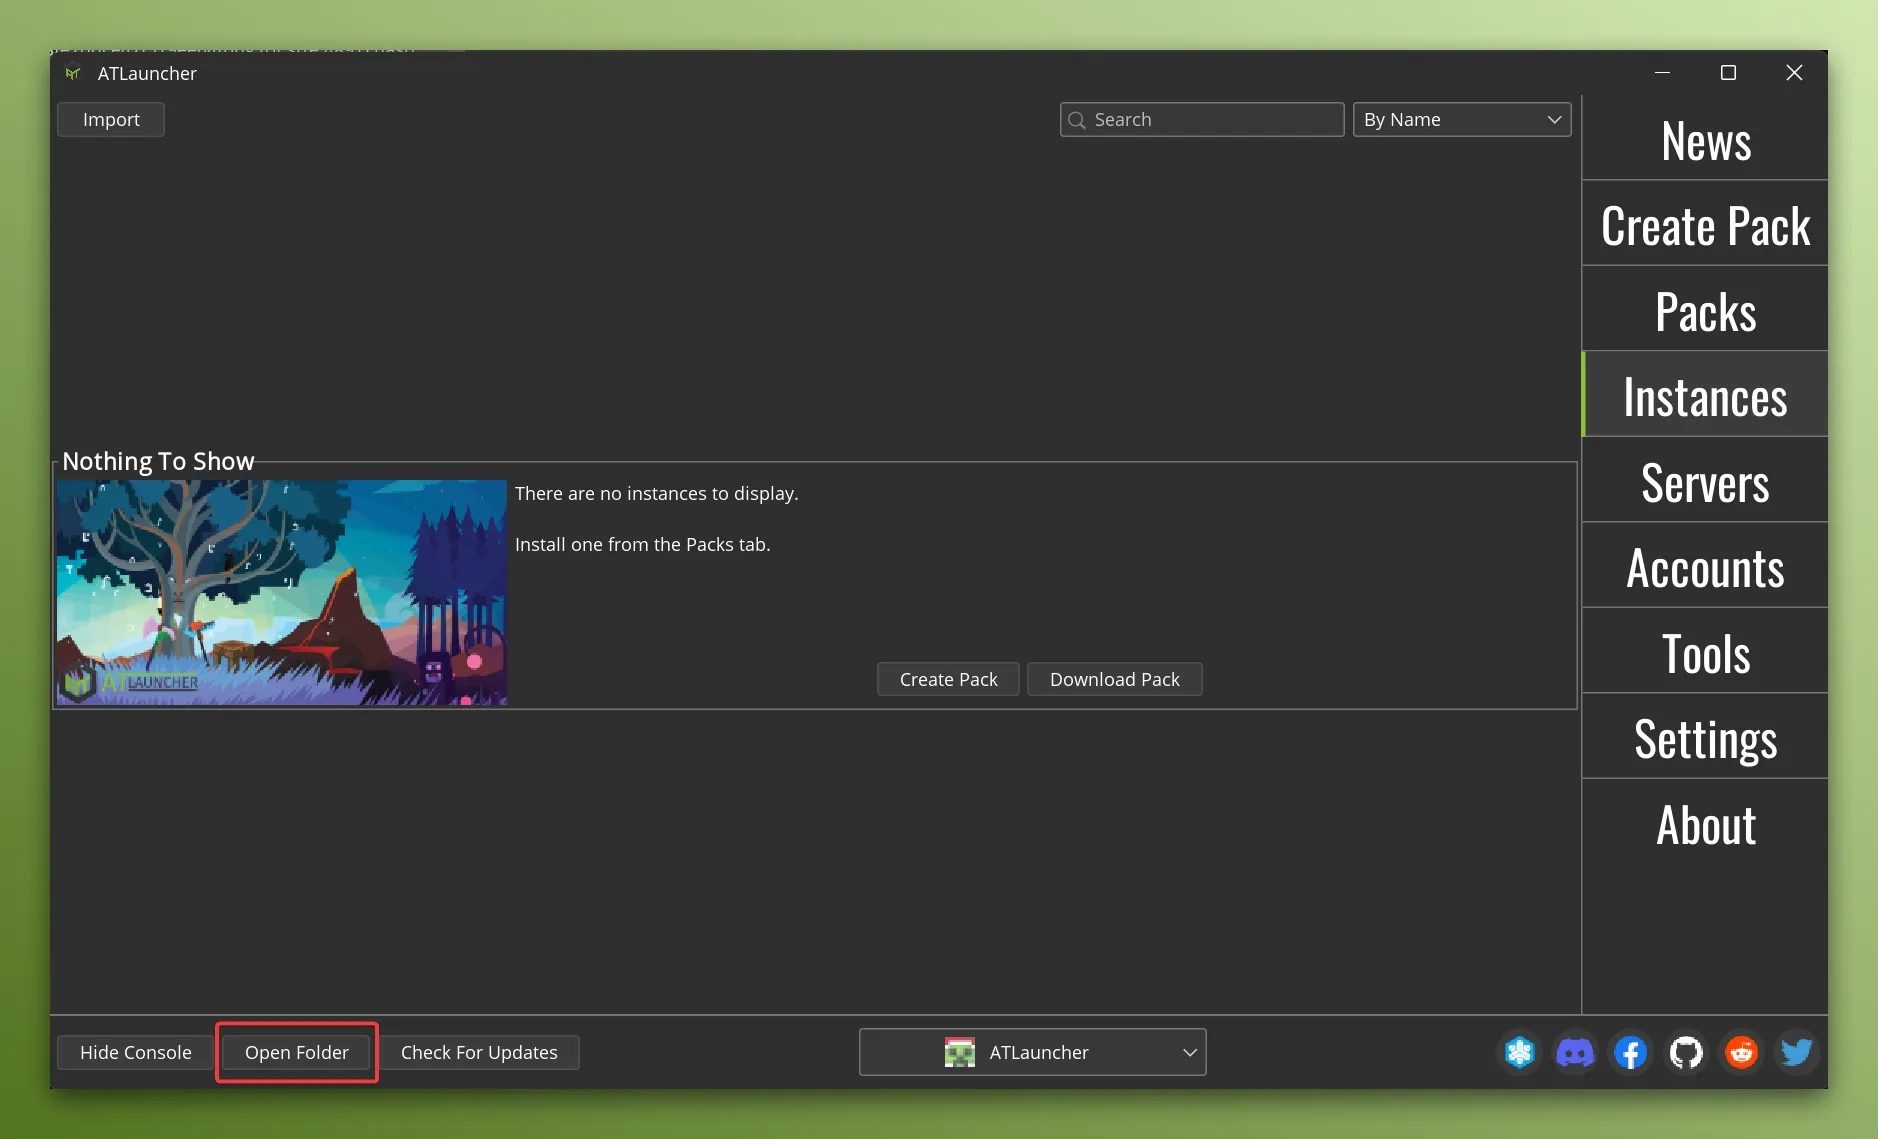Viewport: 1878px width, 1139px height.
Task: Open the Settings tab
Action: pyautogui.click(x=1704, y=737)
